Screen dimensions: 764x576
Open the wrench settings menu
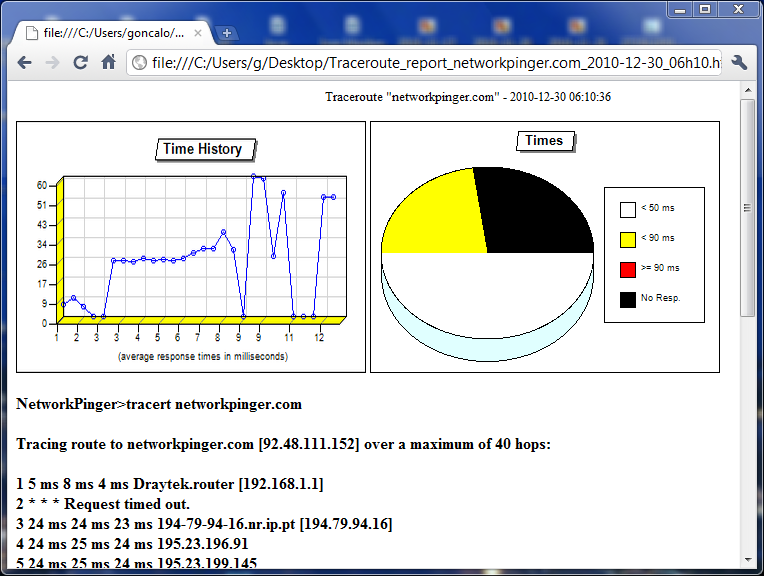point(739,62)
